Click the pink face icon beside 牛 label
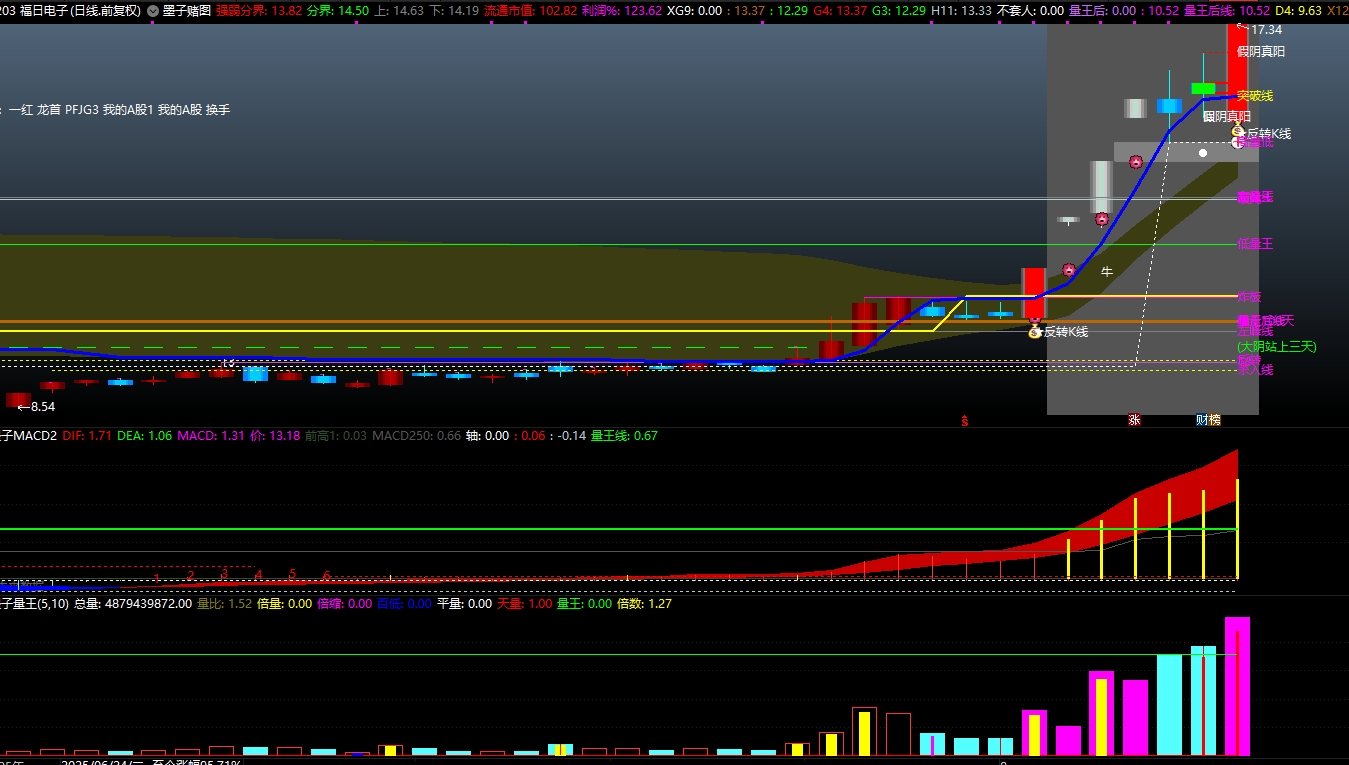The width and height of the screenshot is (1349, 765). (x=1068, y=270)
